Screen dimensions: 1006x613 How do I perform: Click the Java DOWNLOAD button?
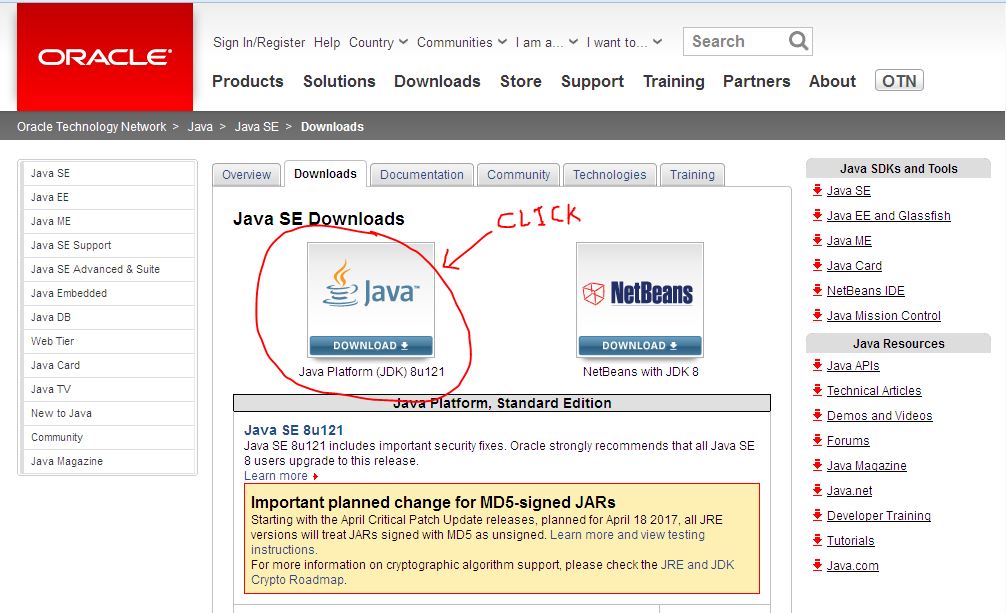(x=371, y=345)
